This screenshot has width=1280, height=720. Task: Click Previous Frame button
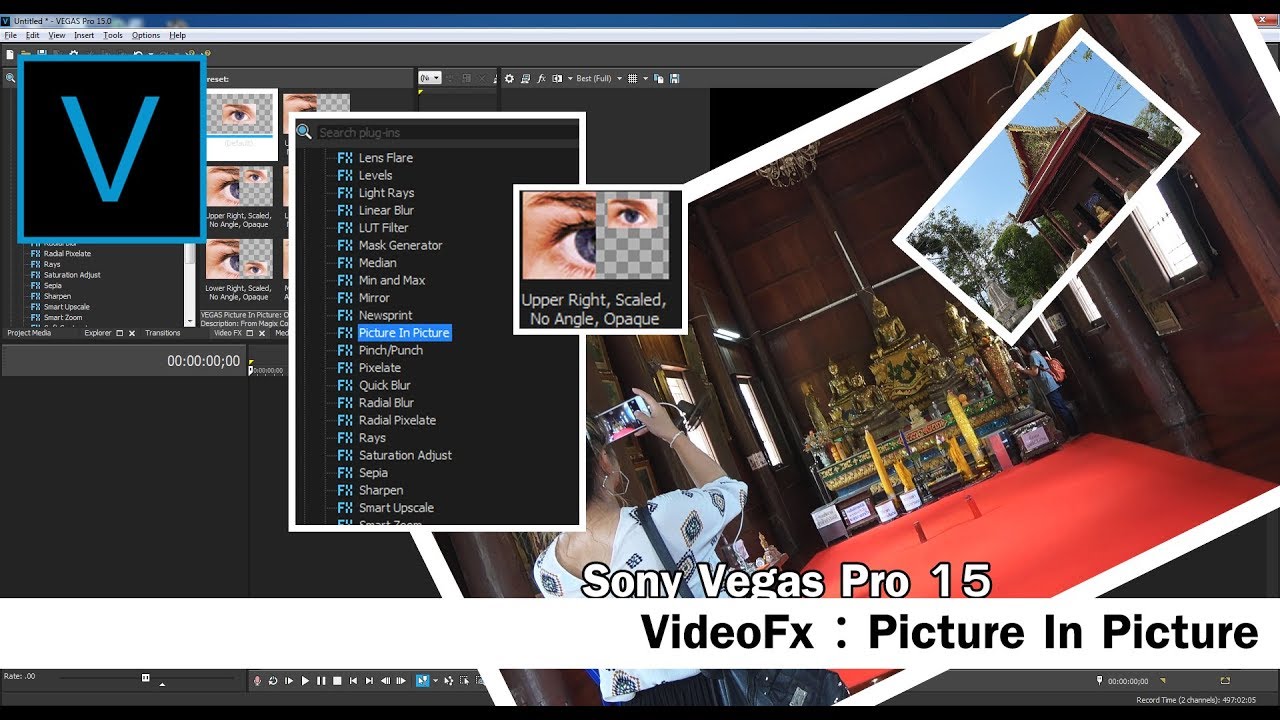pos(385,680)
